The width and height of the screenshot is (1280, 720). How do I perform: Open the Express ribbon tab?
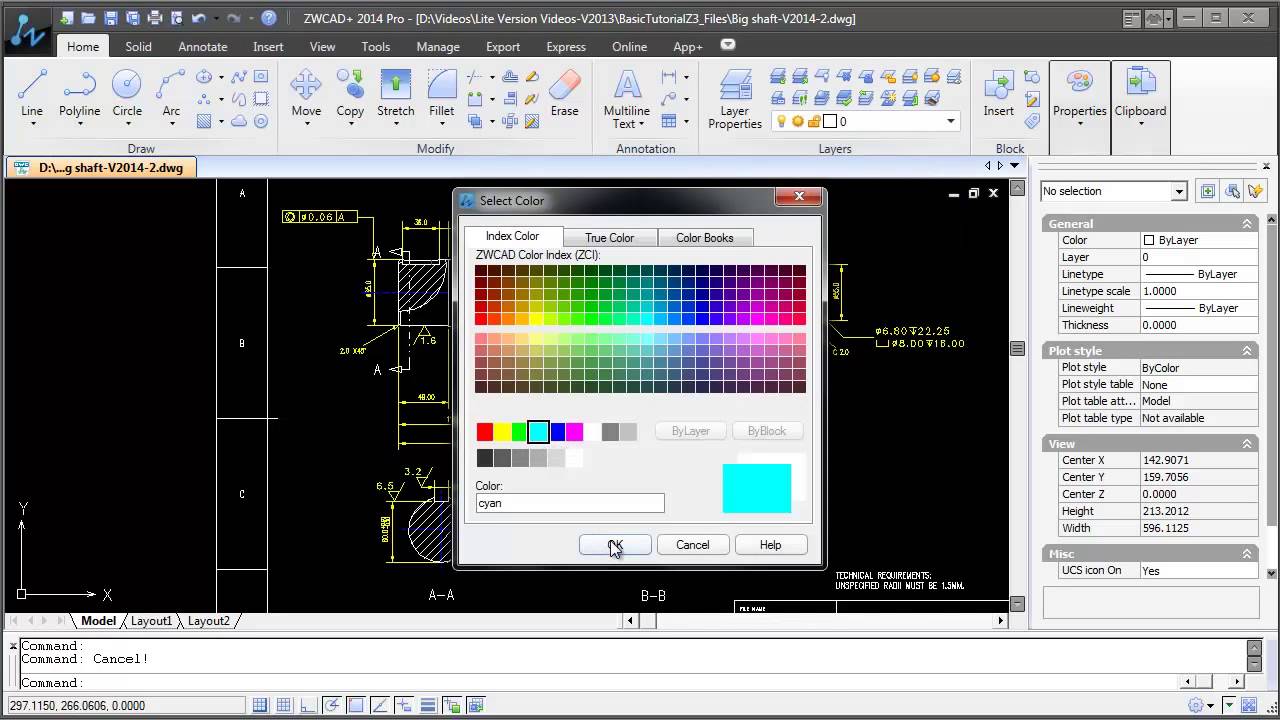(566, 46)
